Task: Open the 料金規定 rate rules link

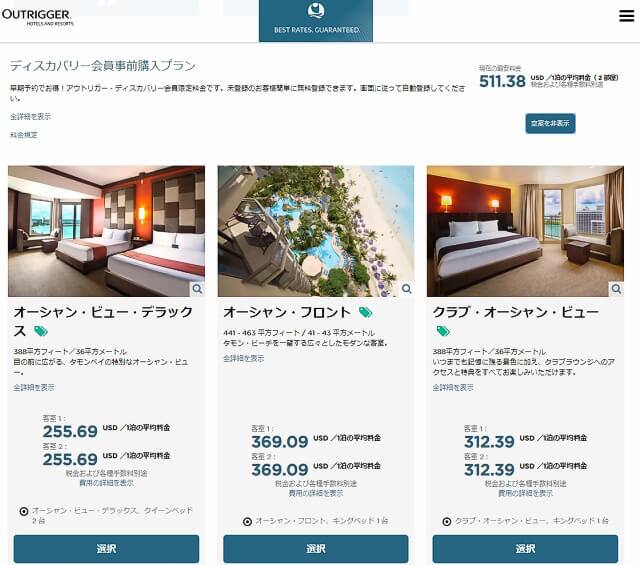Action: point(24,135)
